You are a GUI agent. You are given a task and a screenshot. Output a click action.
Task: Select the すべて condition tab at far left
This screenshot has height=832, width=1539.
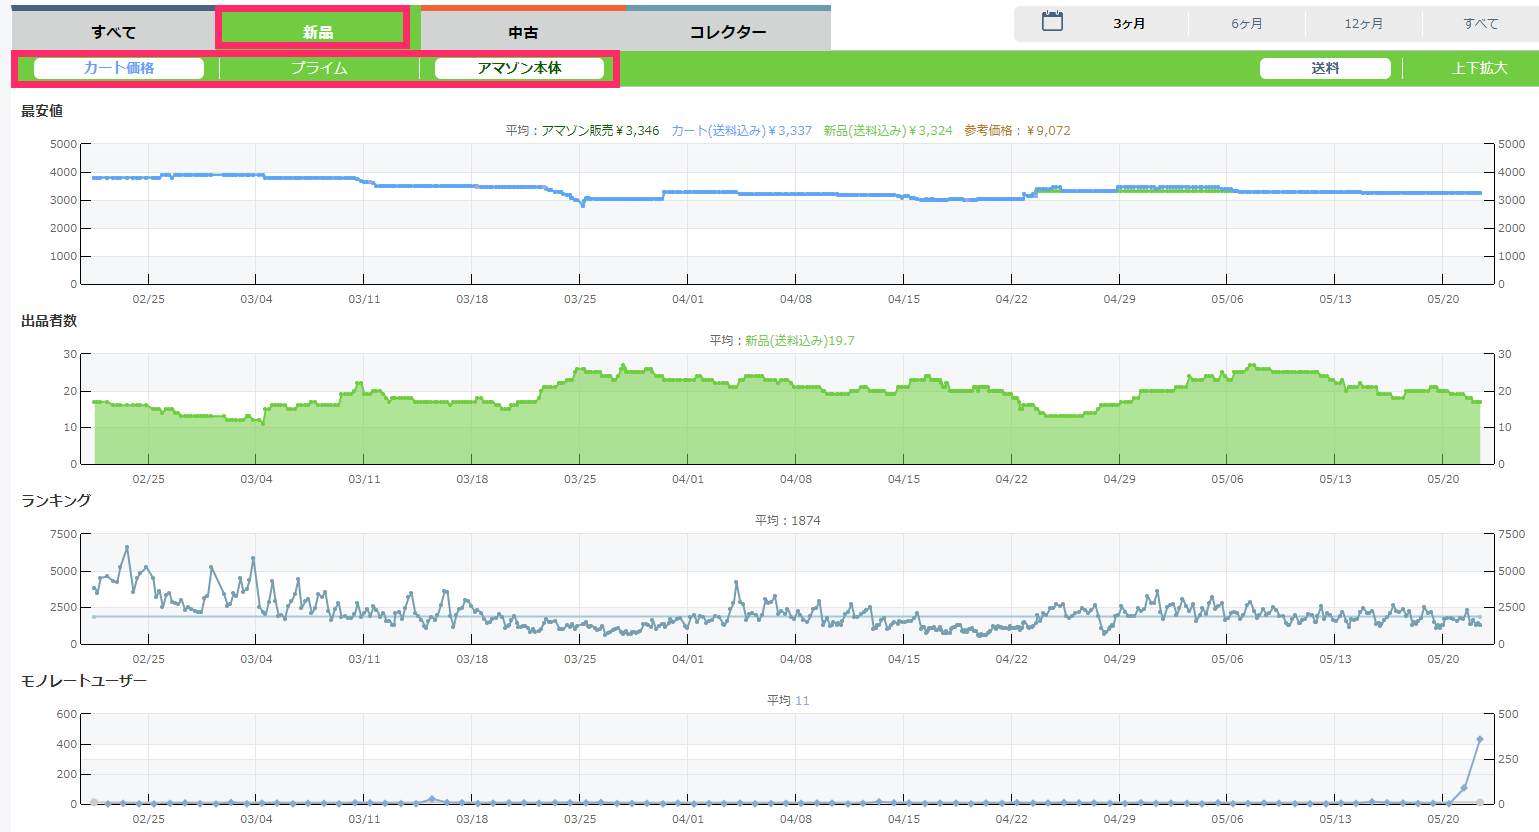point(113,32)
